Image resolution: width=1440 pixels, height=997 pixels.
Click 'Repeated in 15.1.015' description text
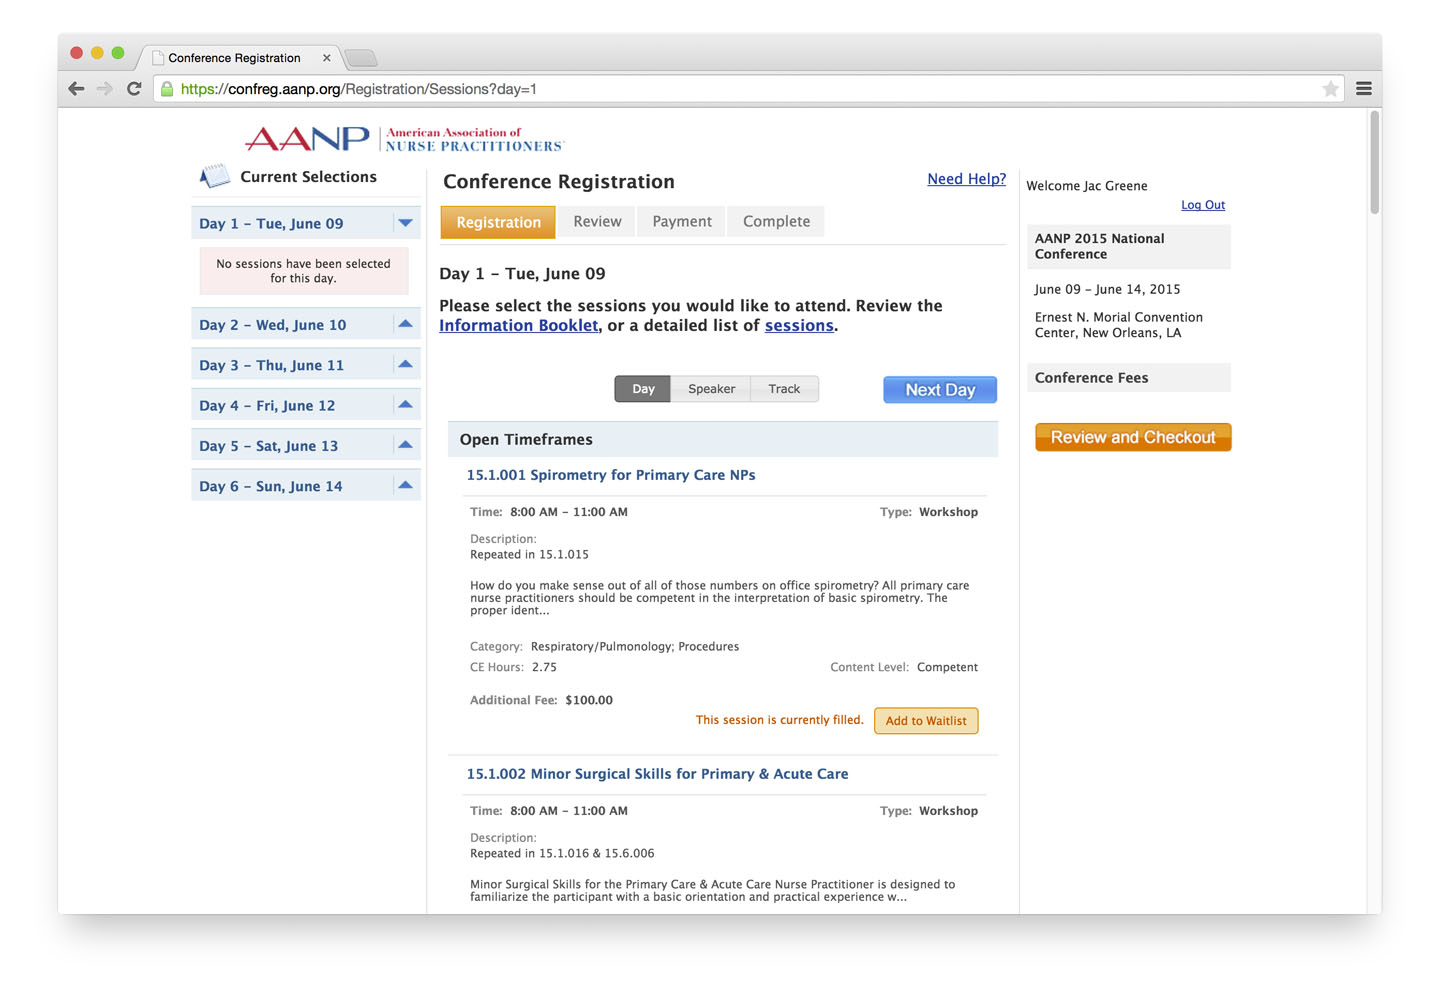[529, 554]
